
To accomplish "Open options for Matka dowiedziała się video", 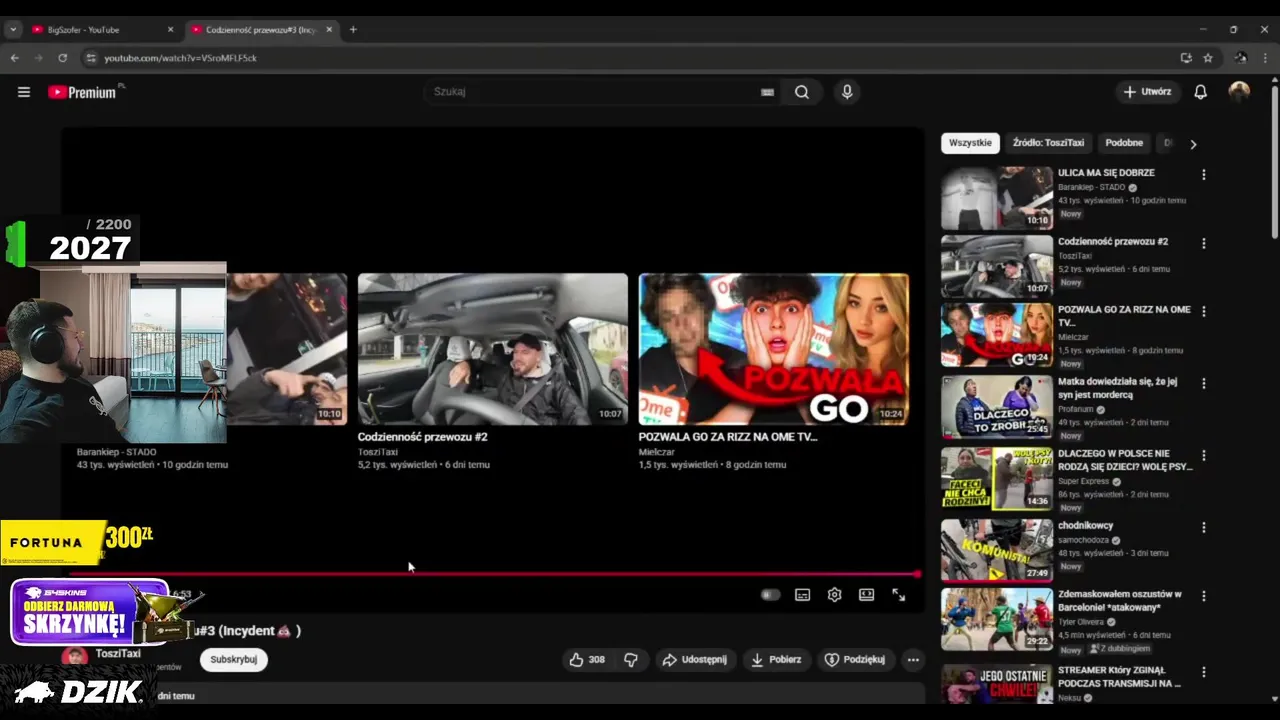I will click(x=1203, y=383).
